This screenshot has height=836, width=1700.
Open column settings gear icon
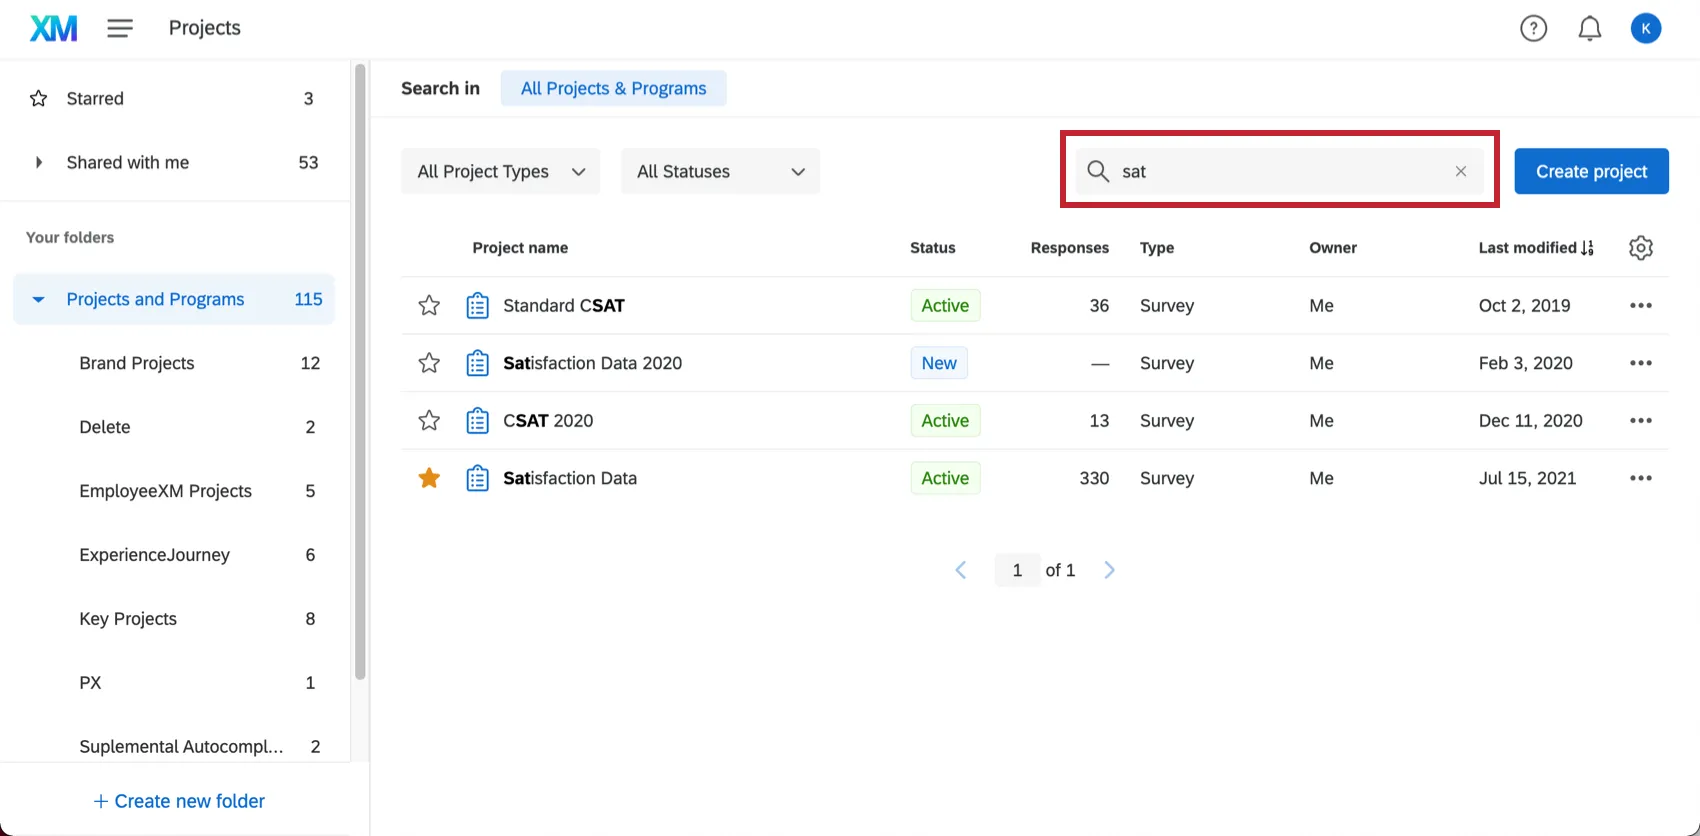tap(1640, 248)
